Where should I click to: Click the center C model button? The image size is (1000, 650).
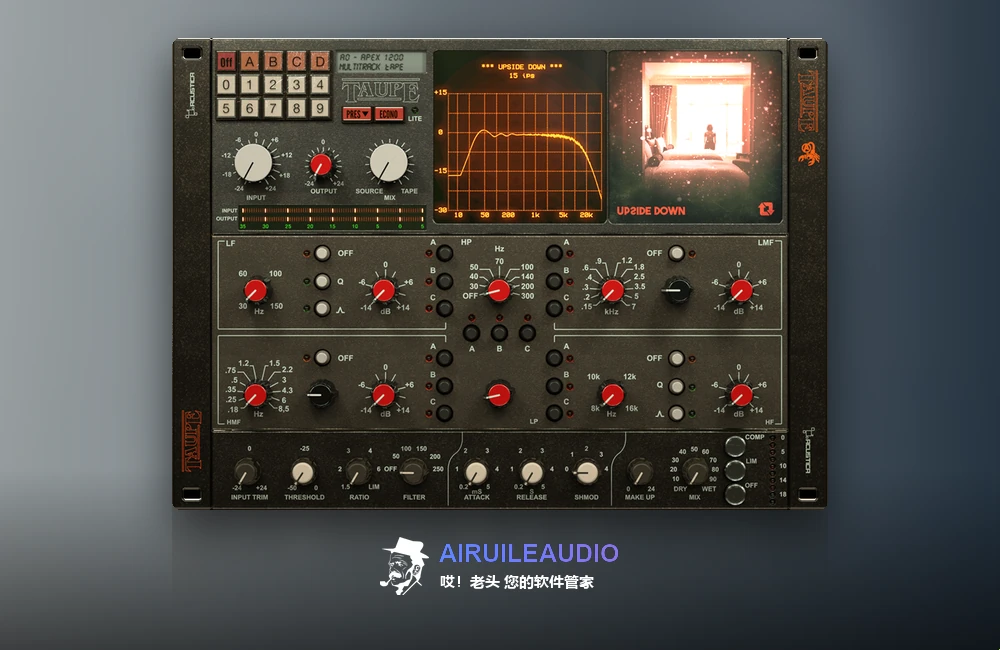[x=527, y=332]
